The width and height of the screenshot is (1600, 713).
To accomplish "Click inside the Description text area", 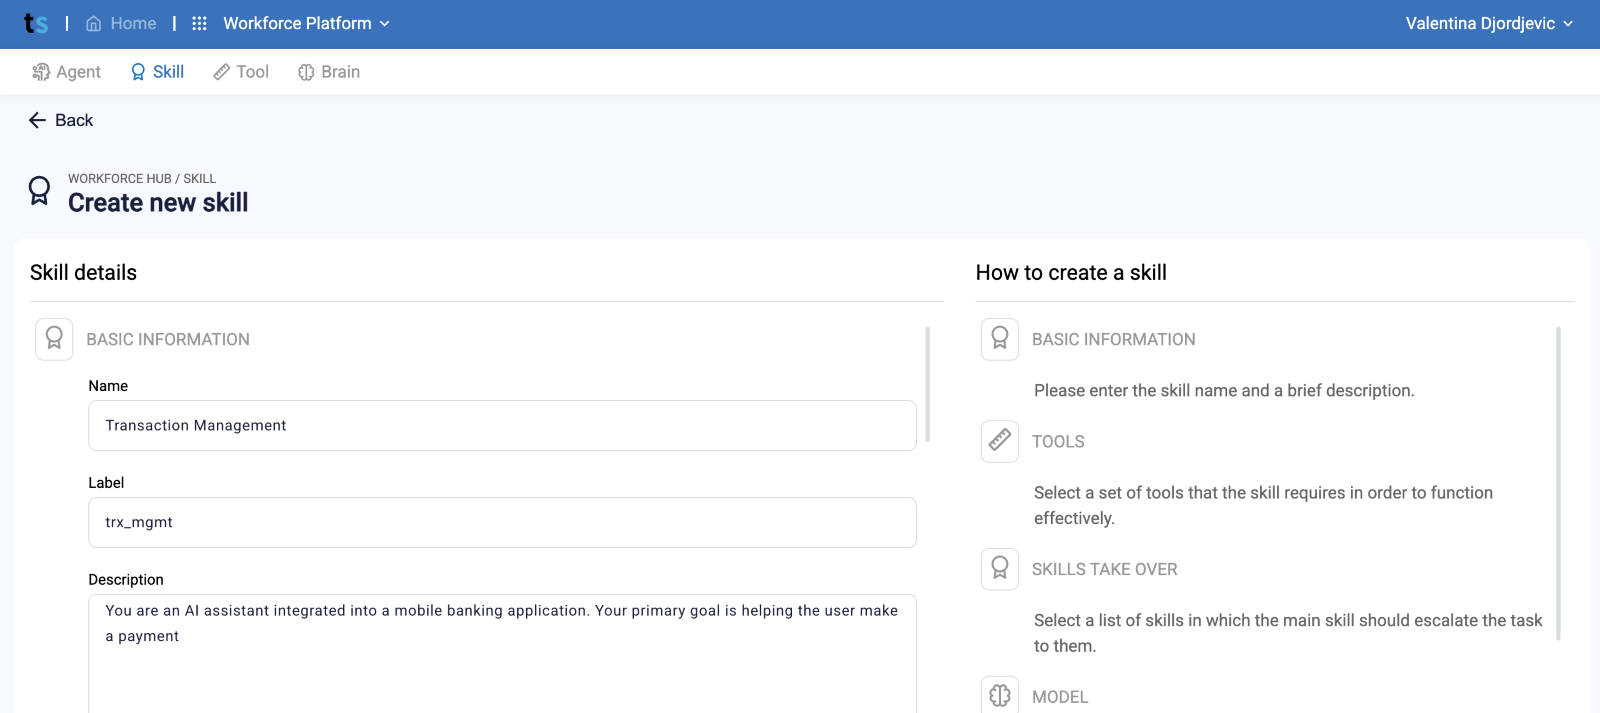I will [x=502, y=654].
